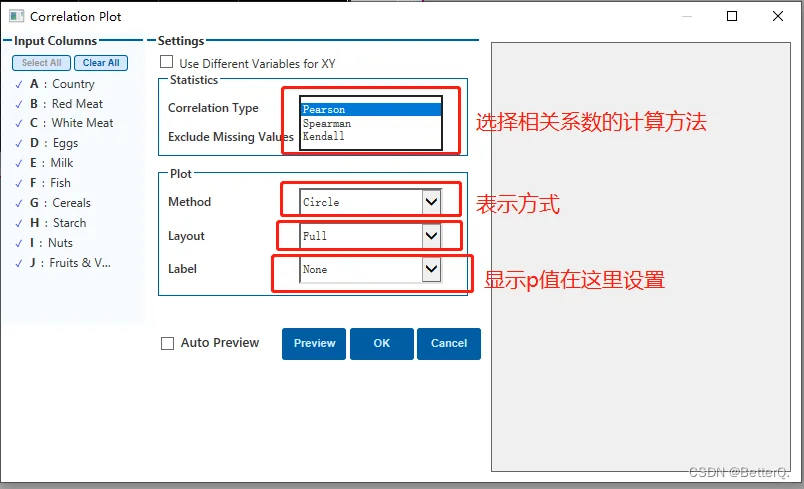Click the Correlation Type label

(x=213, y=108)
